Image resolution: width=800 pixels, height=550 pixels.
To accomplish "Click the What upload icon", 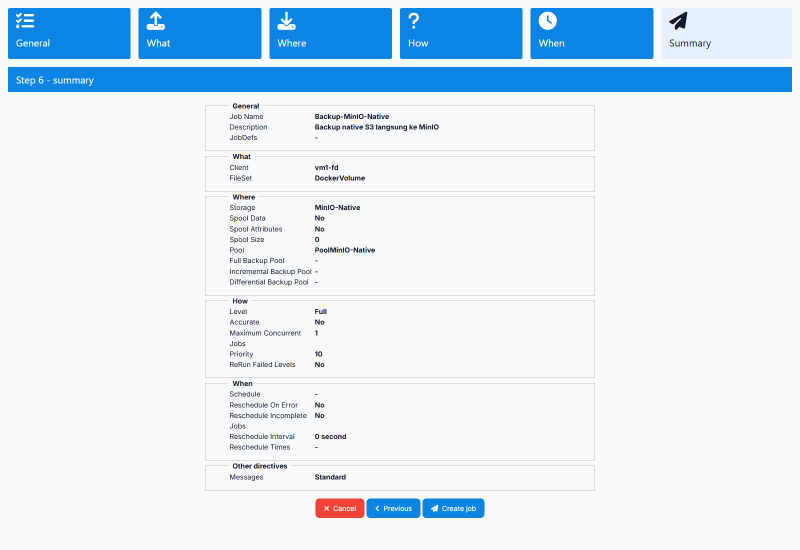I will point(156,21).
